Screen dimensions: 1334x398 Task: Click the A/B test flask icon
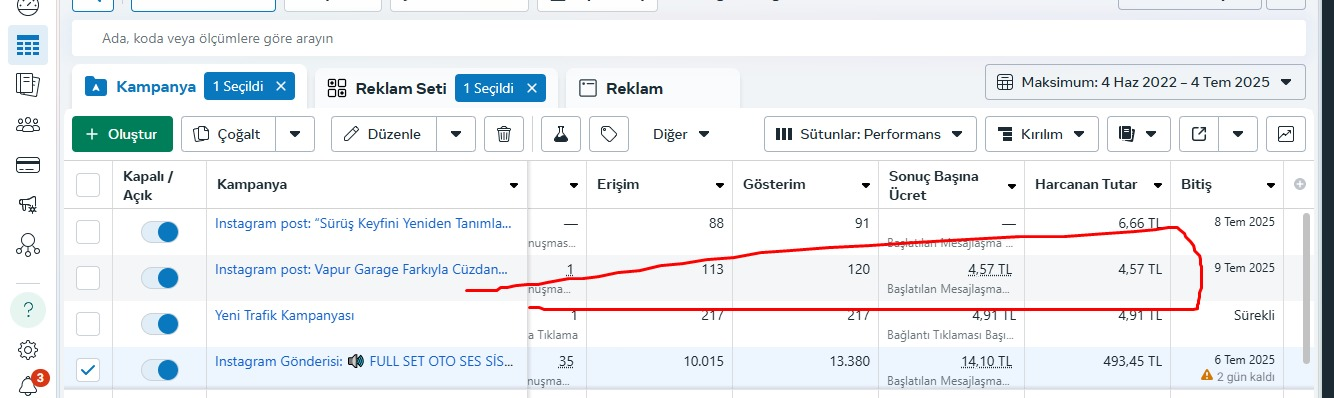[x=561, y=134]
